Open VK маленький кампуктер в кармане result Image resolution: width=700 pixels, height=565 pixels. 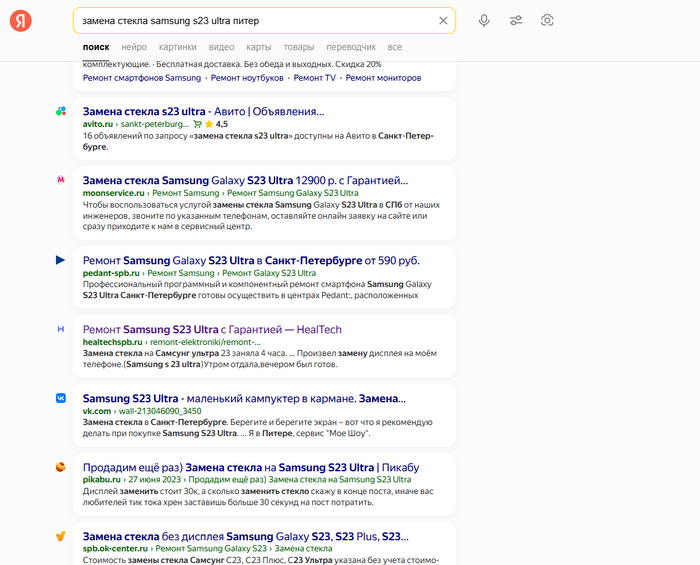244,399
